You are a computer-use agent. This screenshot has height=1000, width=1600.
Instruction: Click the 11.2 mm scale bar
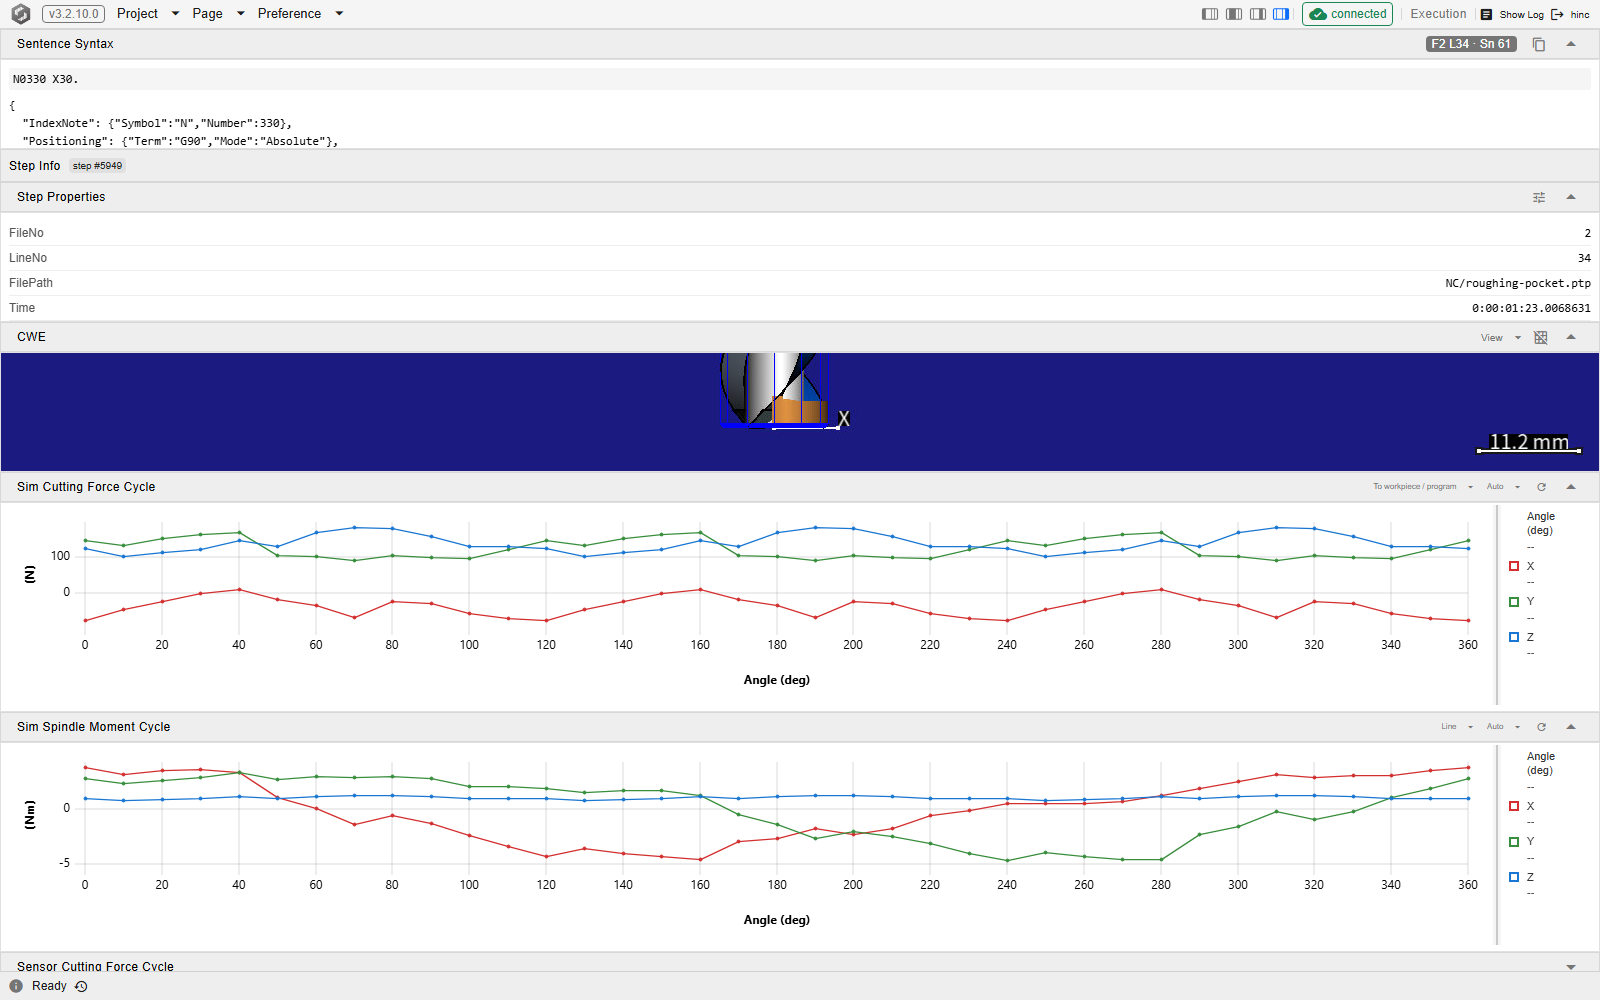pos(1529,443)
